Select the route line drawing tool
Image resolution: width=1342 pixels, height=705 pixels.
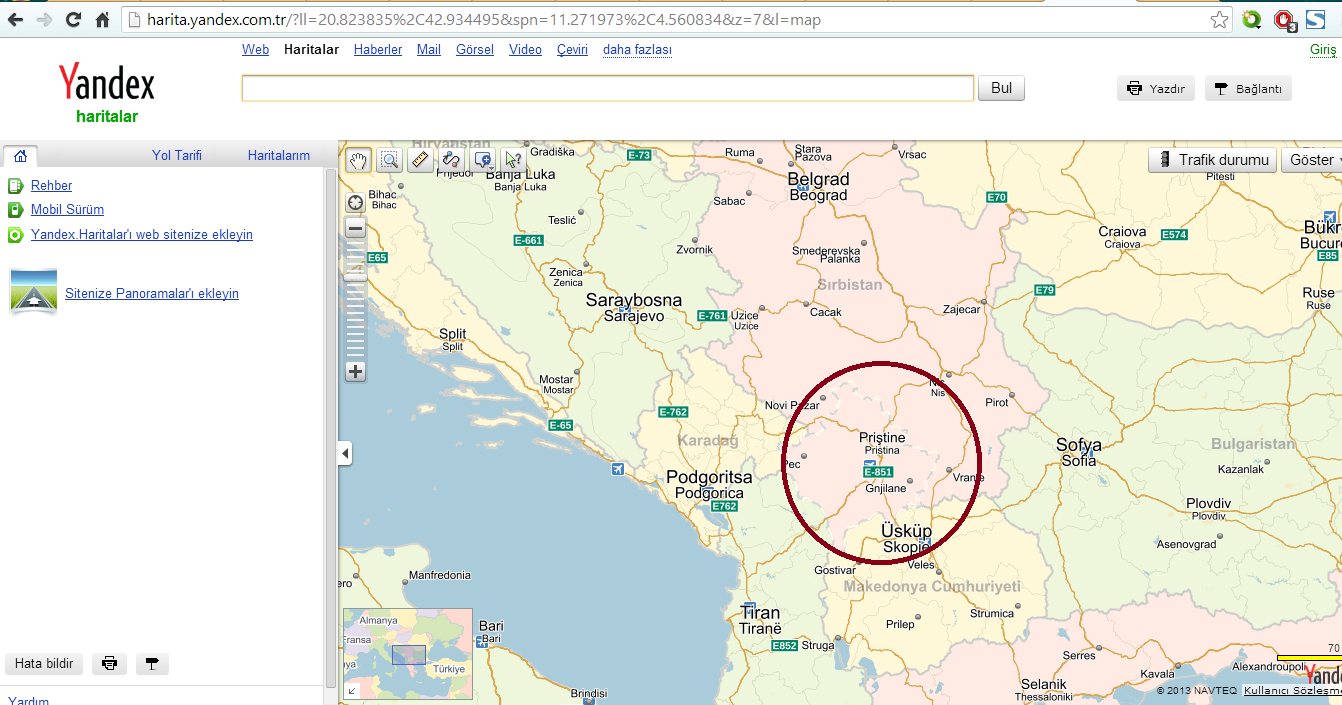pos(451,159)
